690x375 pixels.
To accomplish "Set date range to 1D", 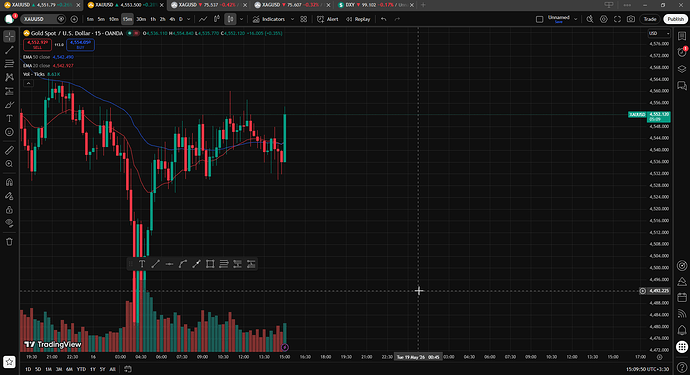I will point(28,369).
